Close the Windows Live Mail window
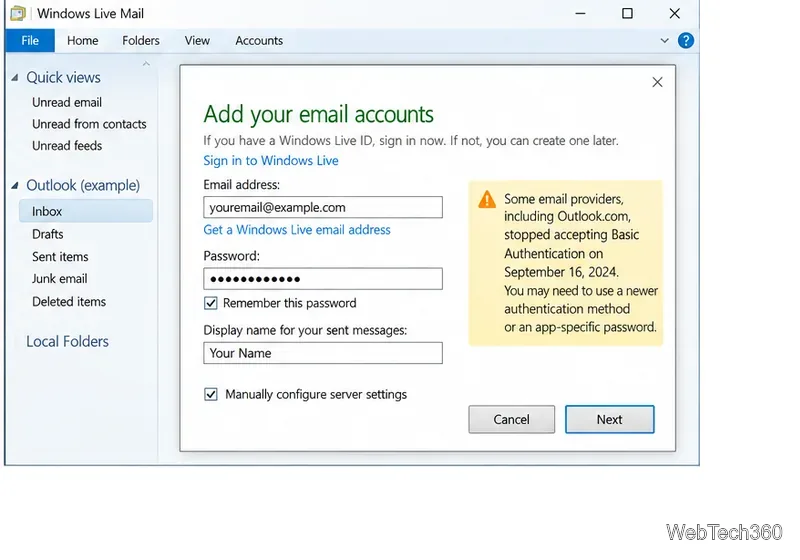This screenshot has width=800, height=560. [x=674, y=13]
